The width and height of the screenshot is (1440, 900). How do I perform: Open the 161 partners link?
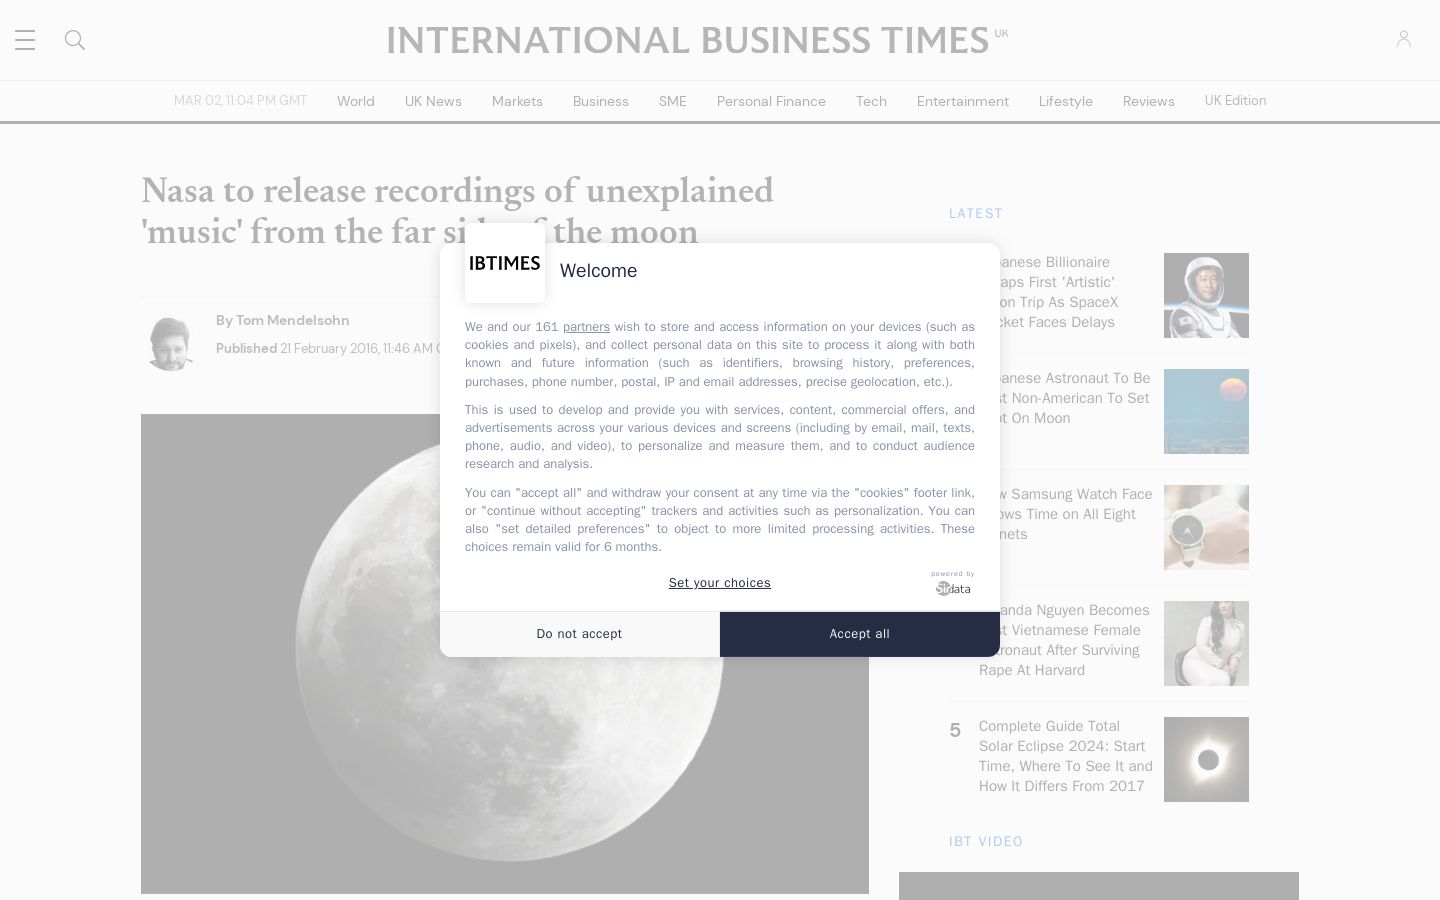tap(586, 327)
